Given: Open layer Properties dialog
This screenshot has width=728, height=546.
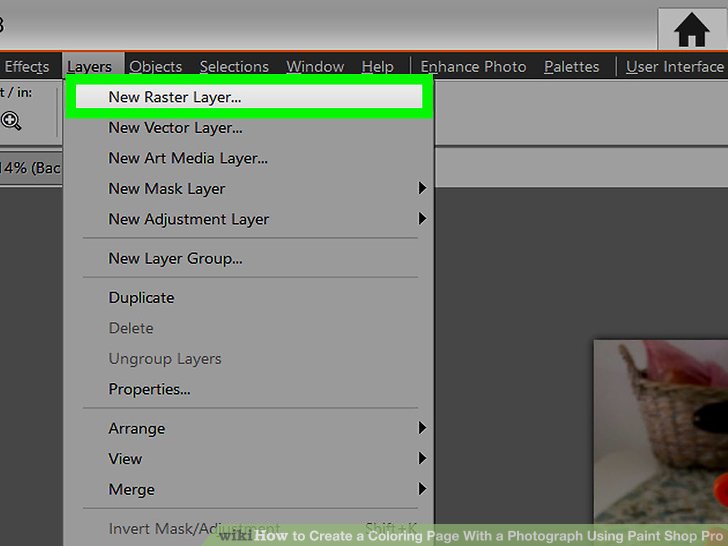Looking at the screenshot, I should [x=149, y=389].
